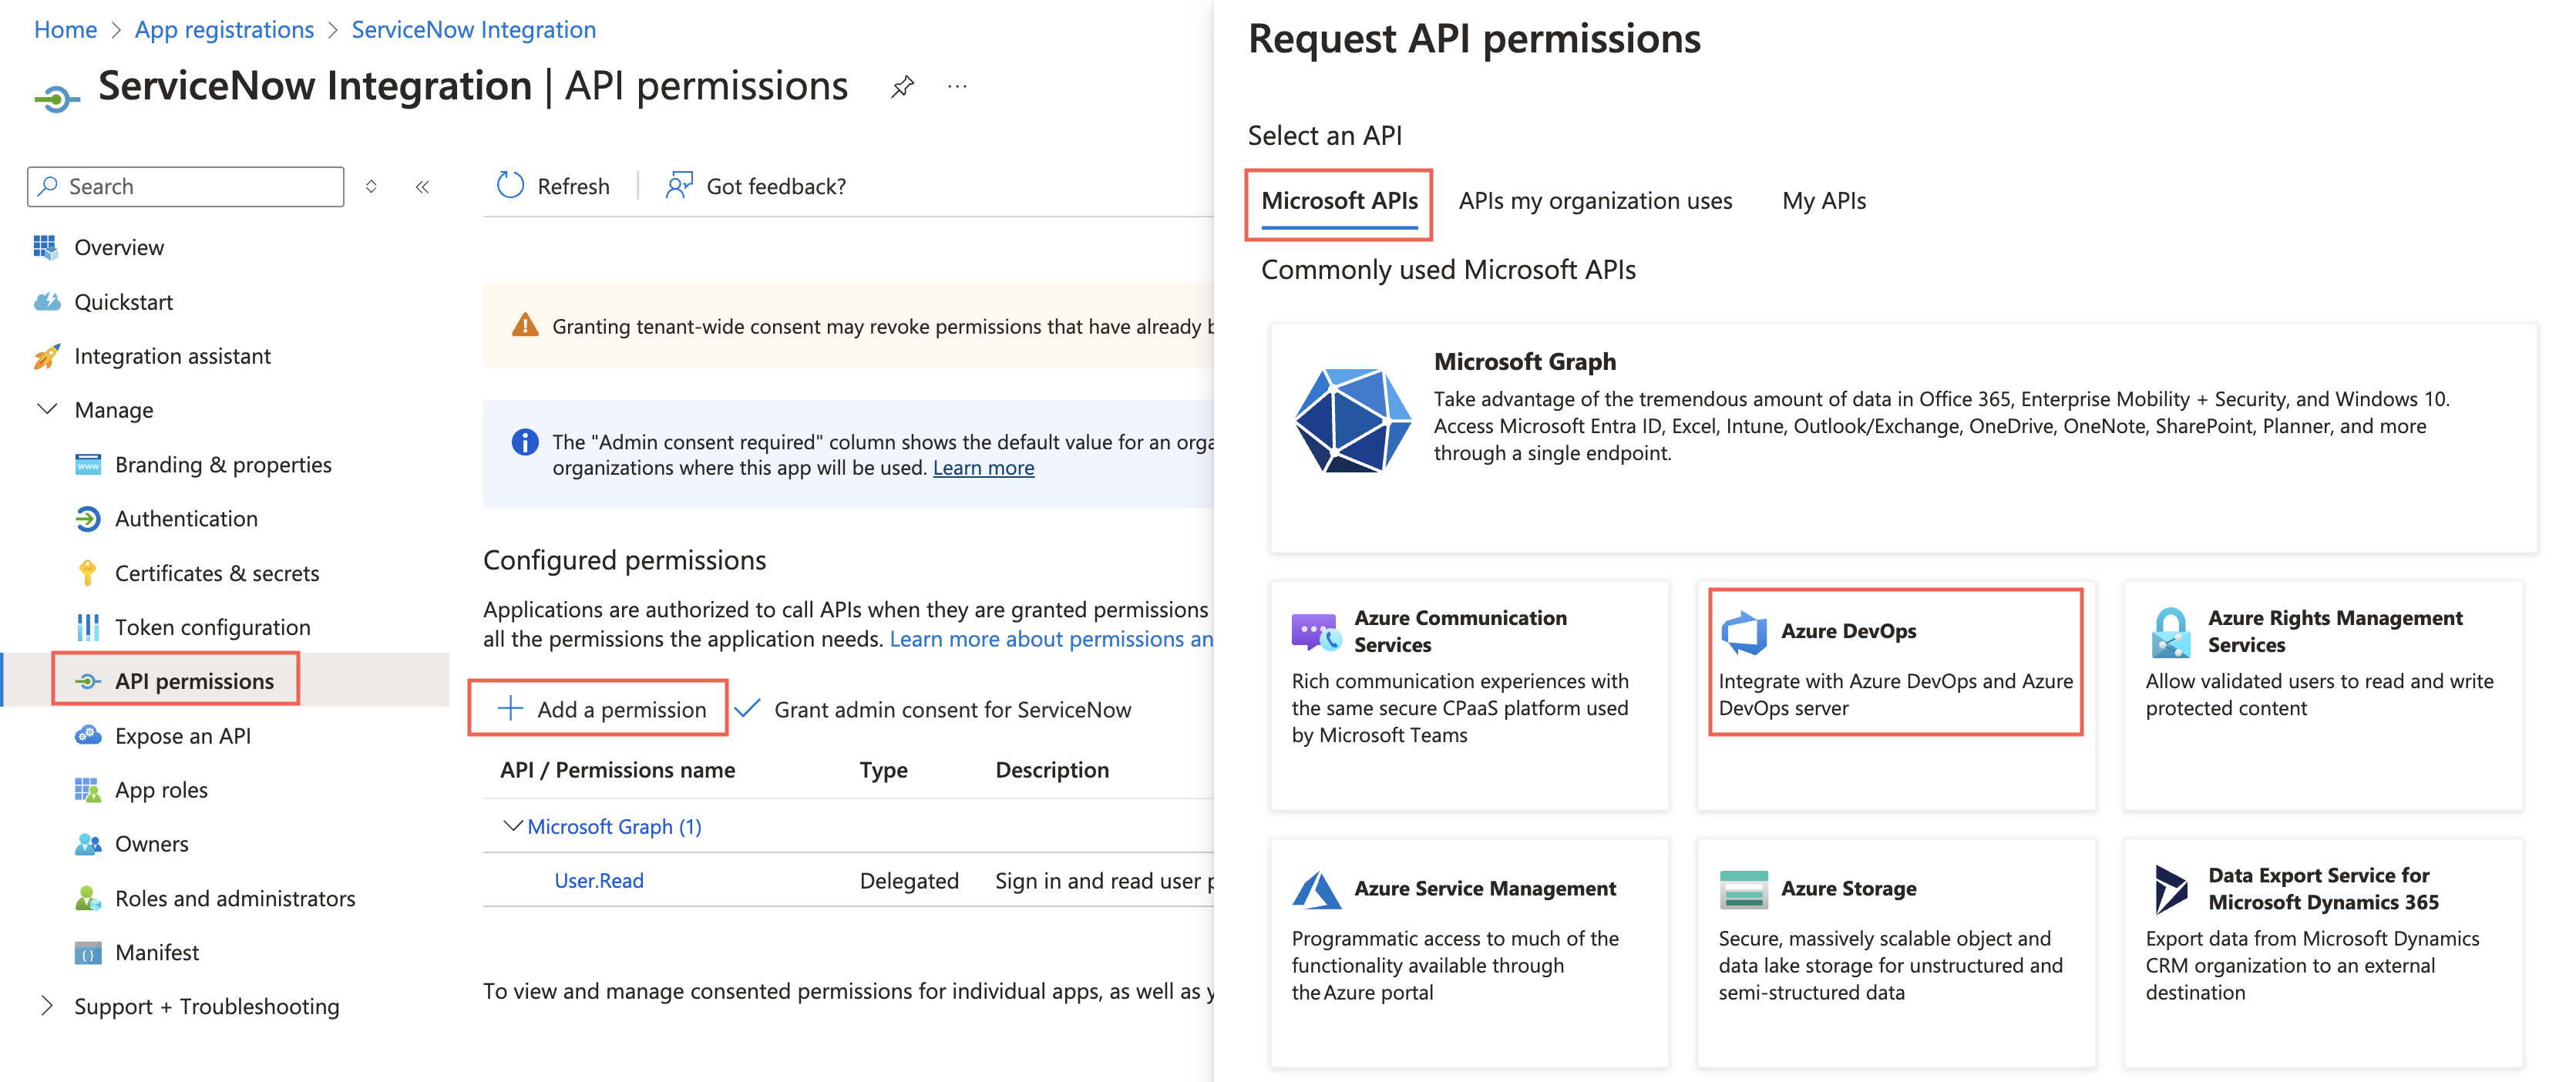Click the Learn more link in info banner
The height and width of the screenshot is (1082, 2576).
coord(983,468)
